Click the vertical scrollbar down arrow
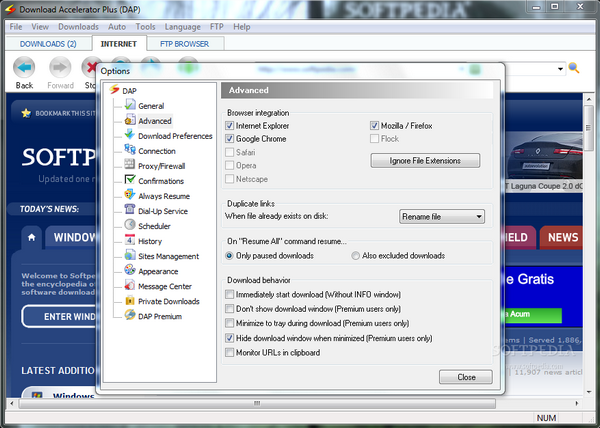 [x=589, y=392]
